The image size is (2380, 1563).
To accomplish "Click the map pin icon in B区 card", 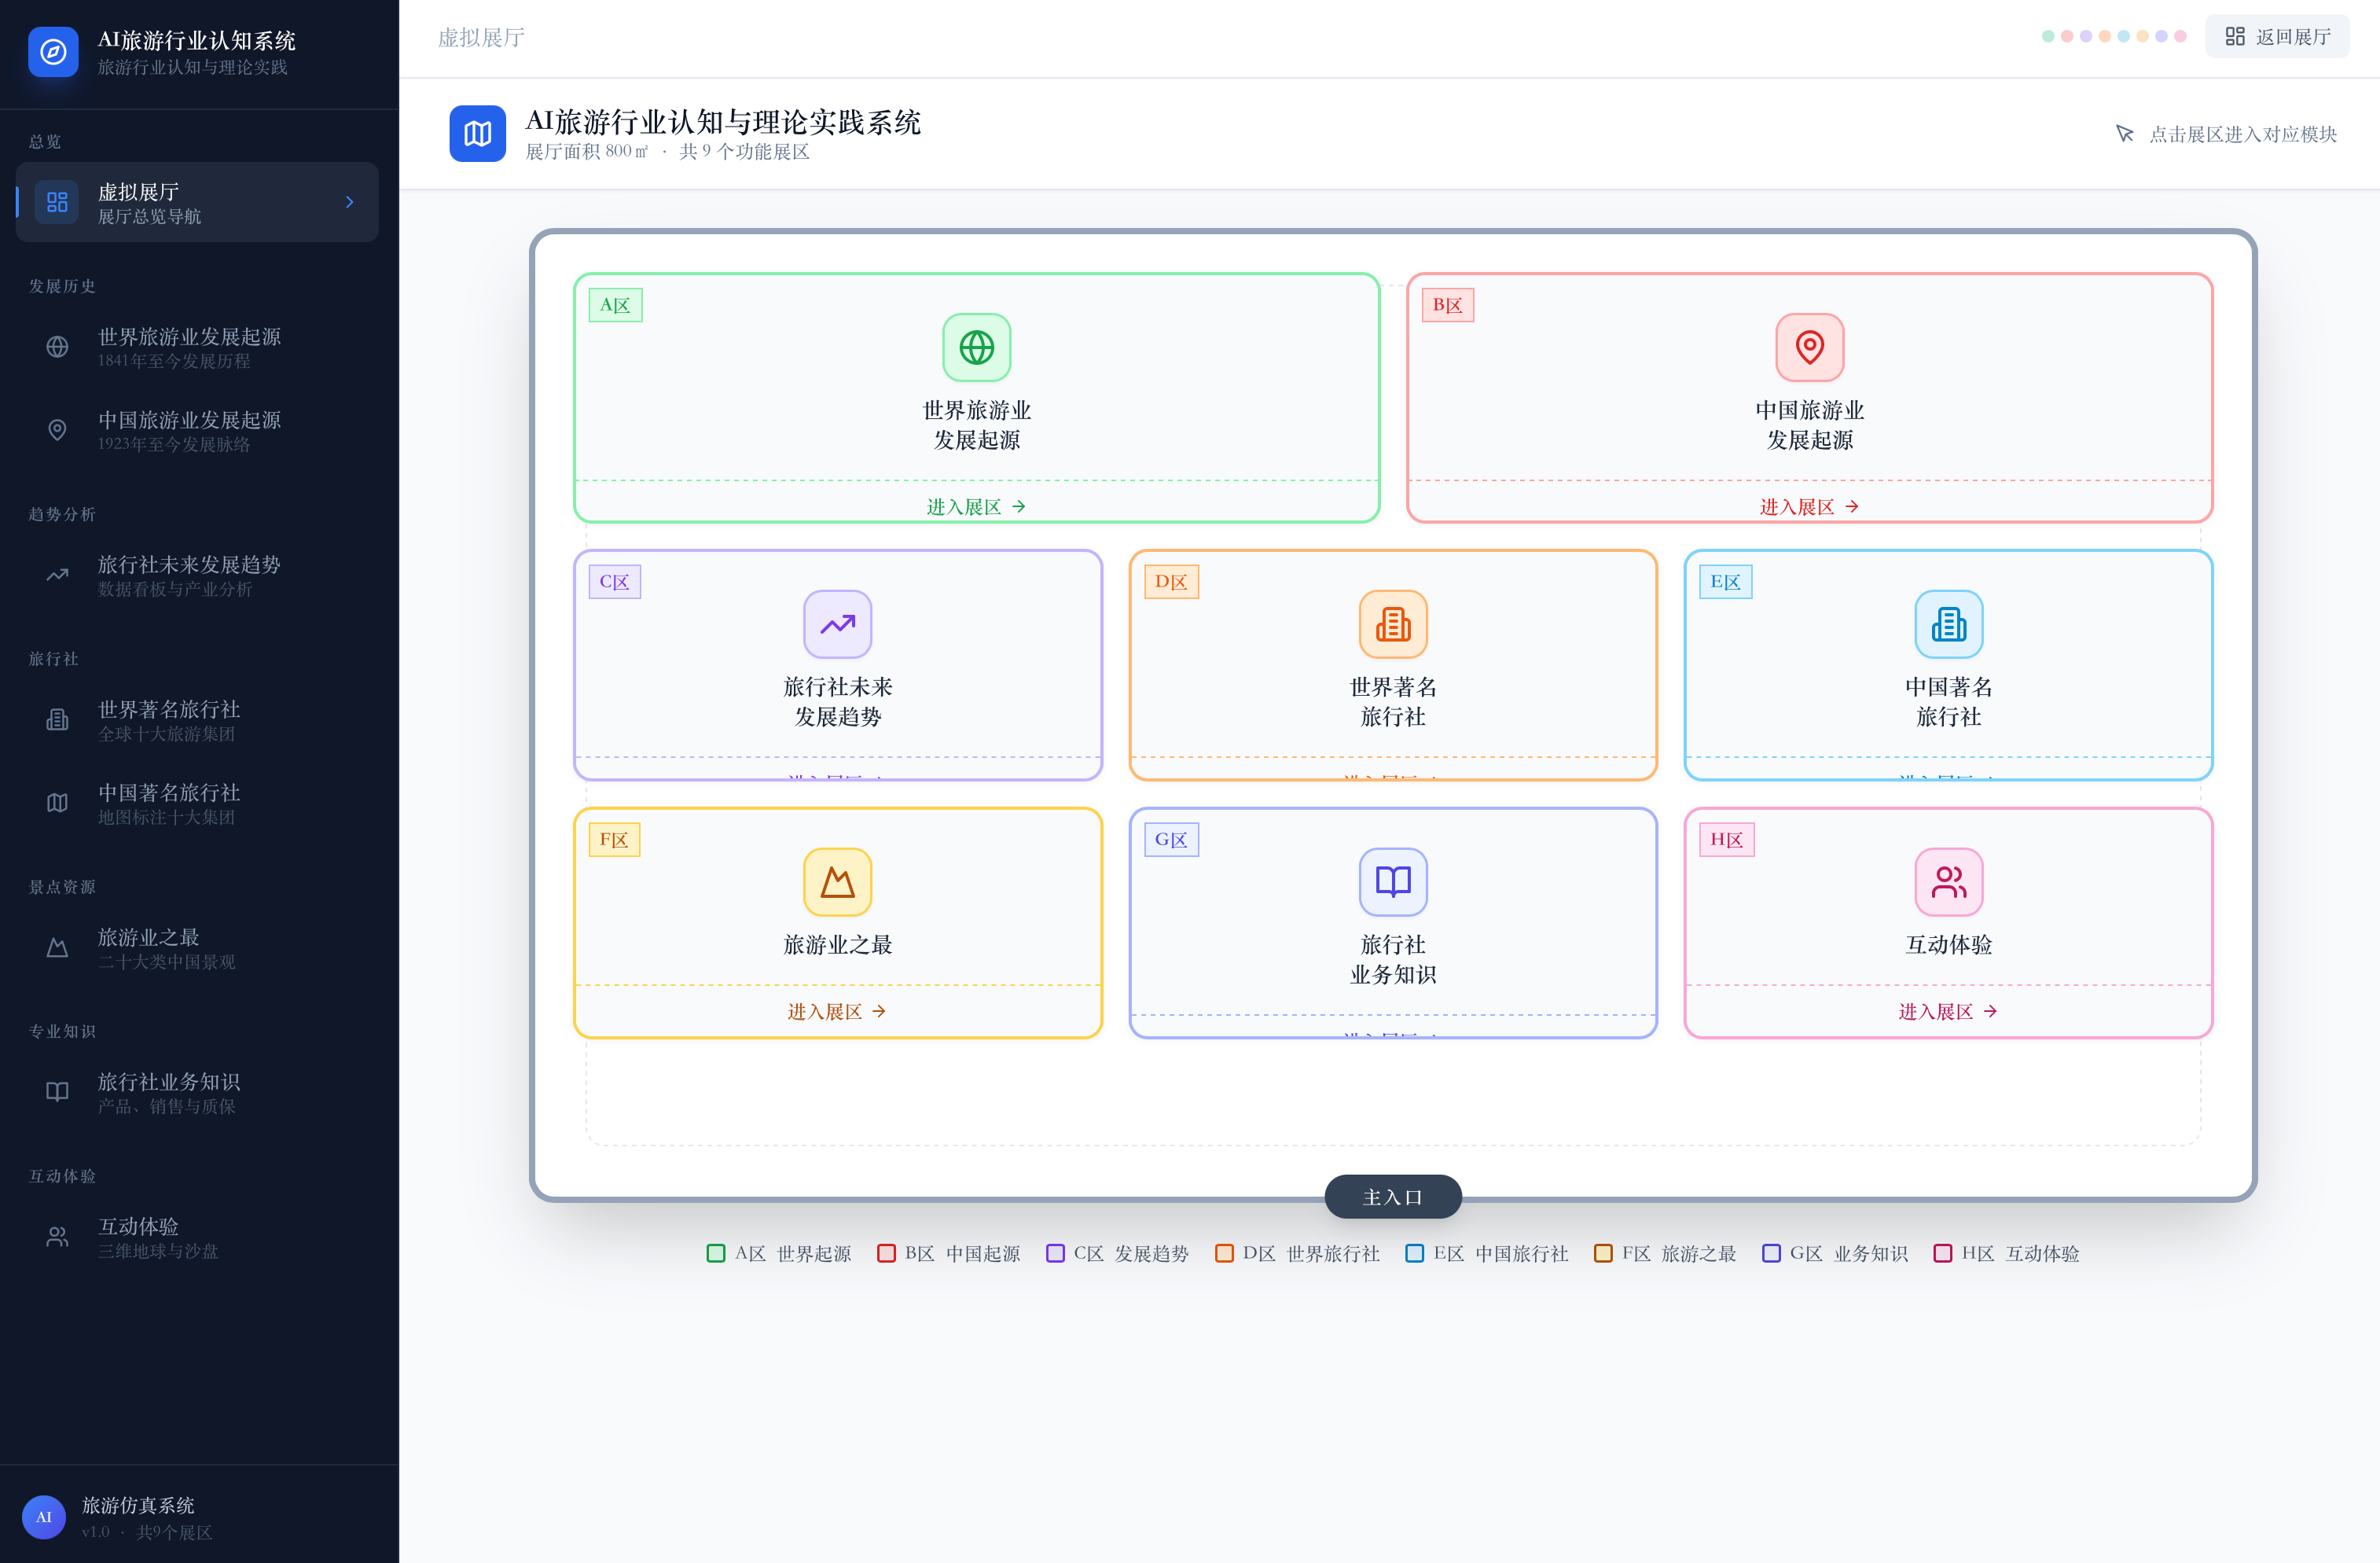I will 1809,347.
